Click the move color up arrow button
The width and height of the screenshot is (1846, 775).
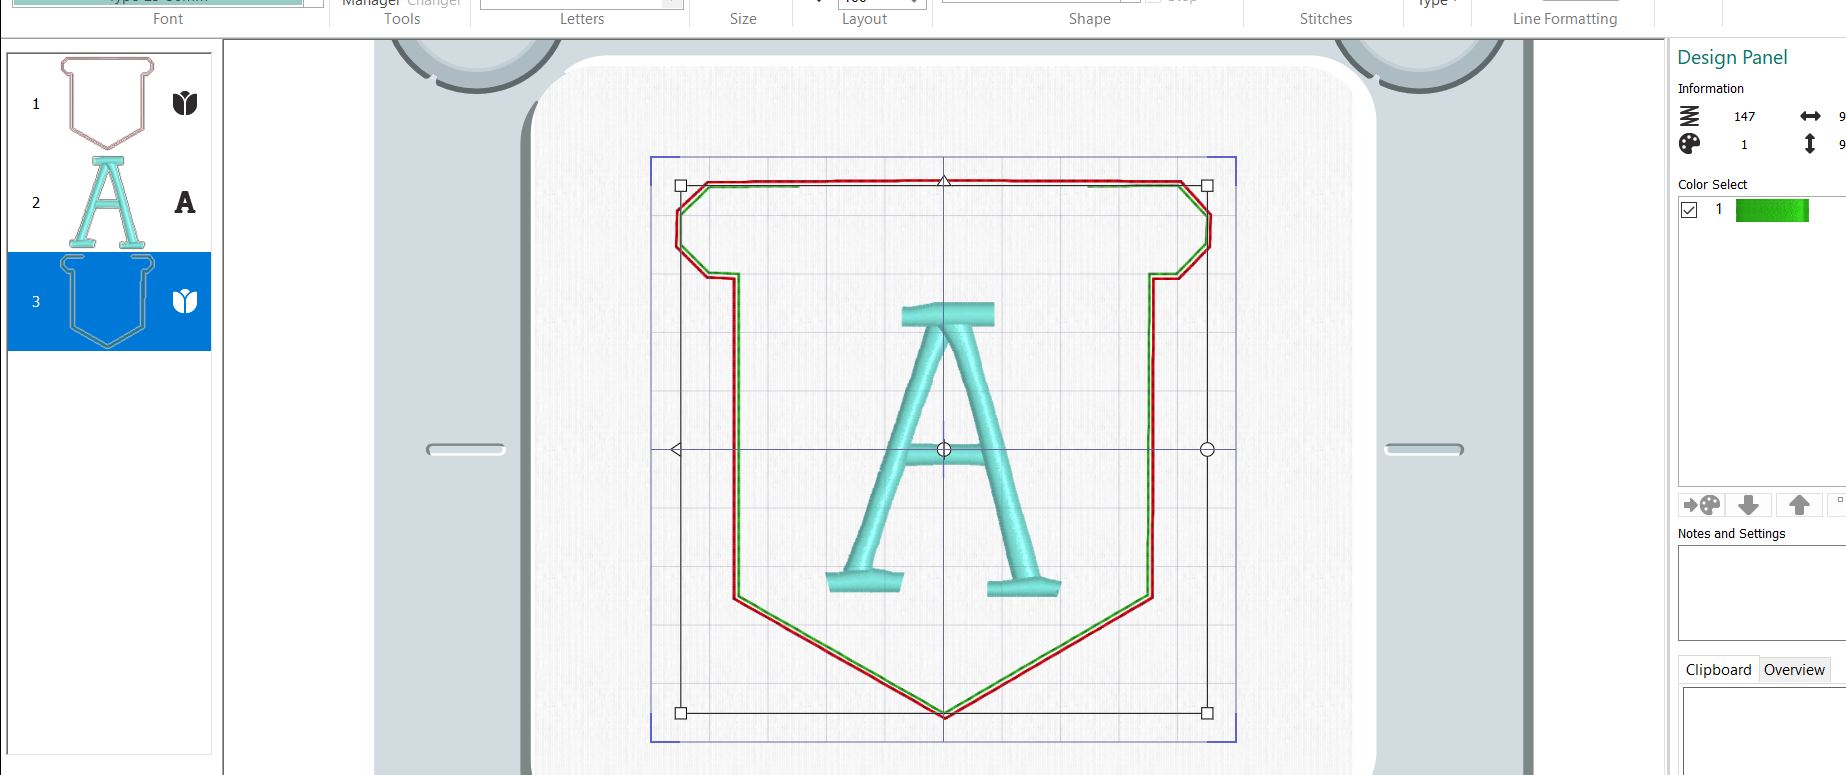pyautogui.click(x=1799, y=505)
